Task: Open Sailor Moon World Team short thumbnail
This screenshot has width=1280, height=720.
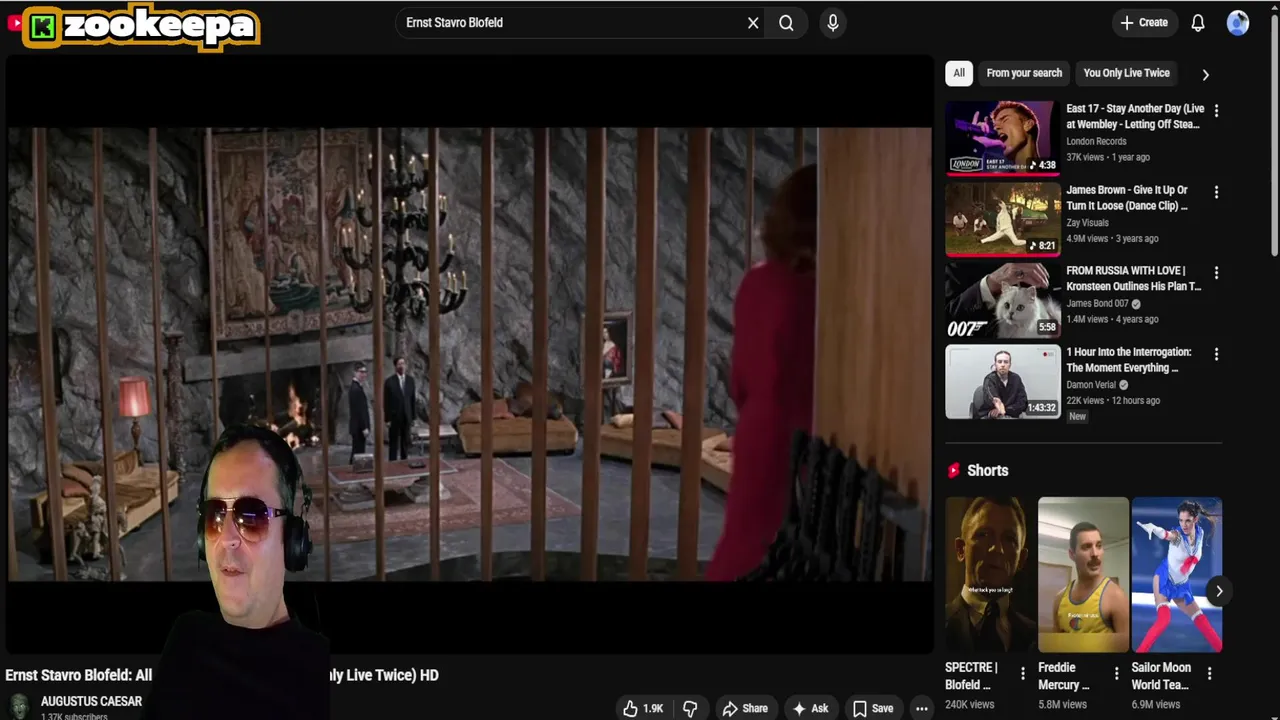Action: (1176, 575)
